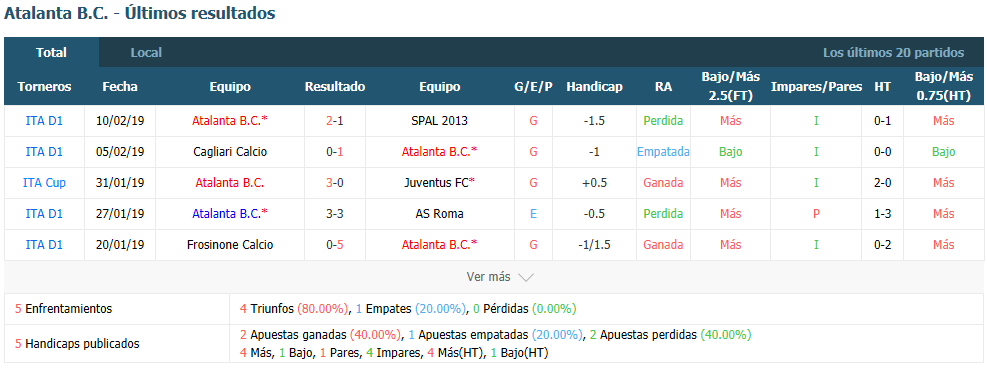Click Los últimos 20 partidos label
This screenshot has height=370, width=987.
(x=893, y=53)
